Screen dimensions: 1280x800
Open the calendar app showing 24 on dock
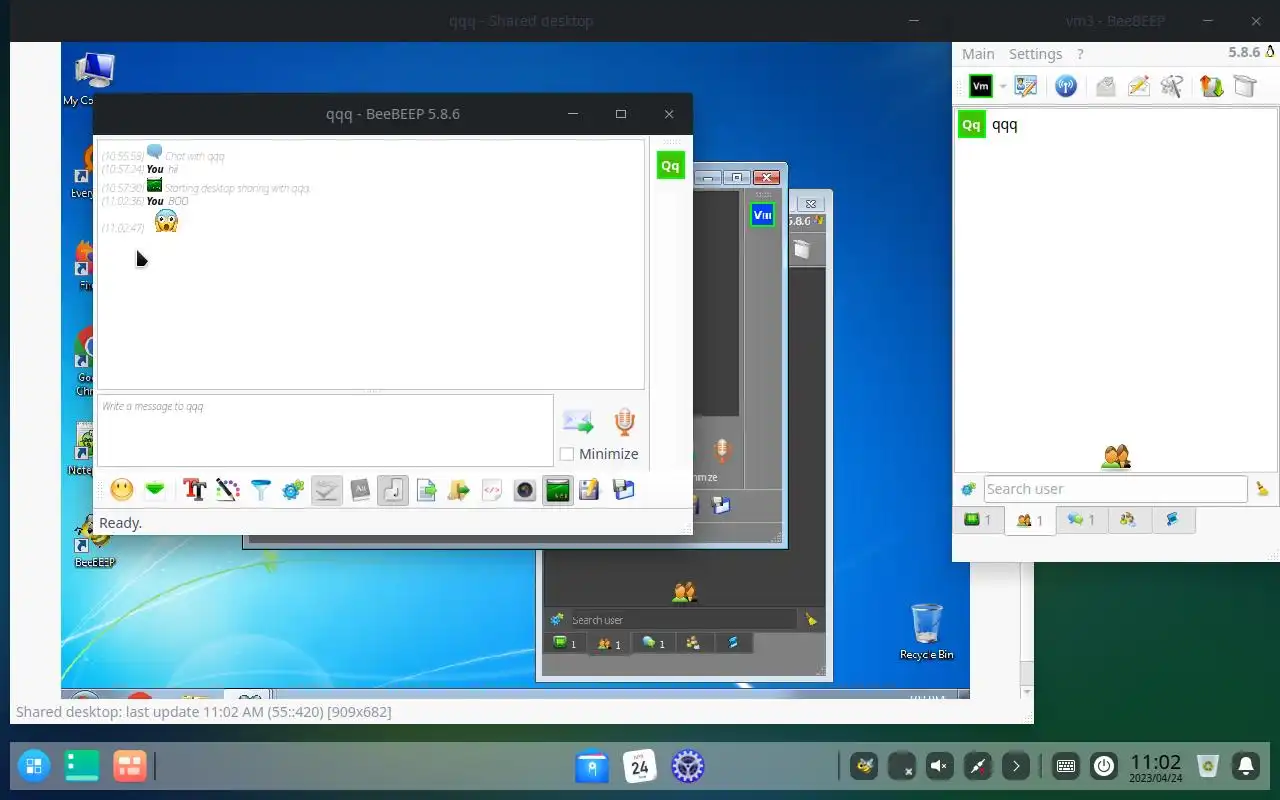tap(640, 767)
